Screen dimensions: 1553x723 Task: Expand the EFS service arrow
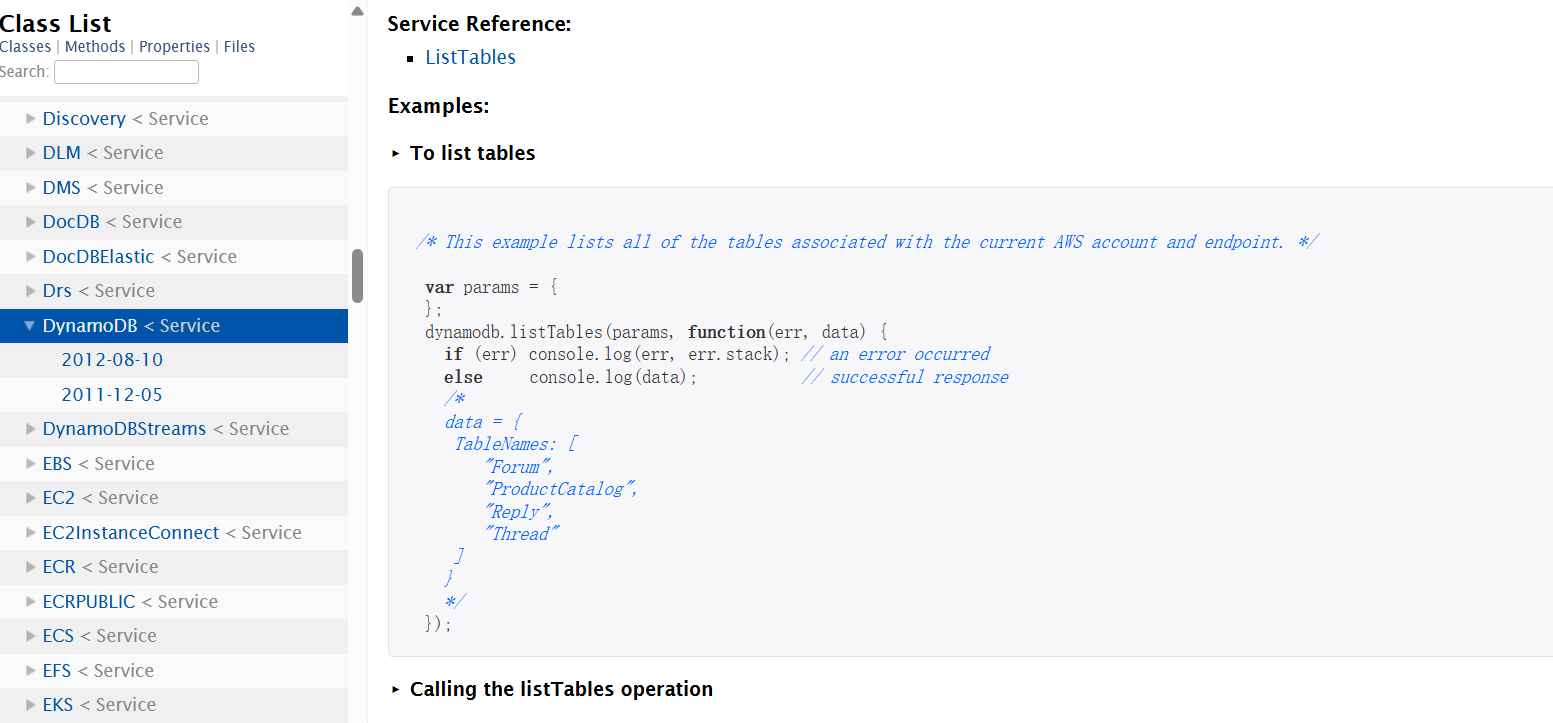click(x=31, y=671)
